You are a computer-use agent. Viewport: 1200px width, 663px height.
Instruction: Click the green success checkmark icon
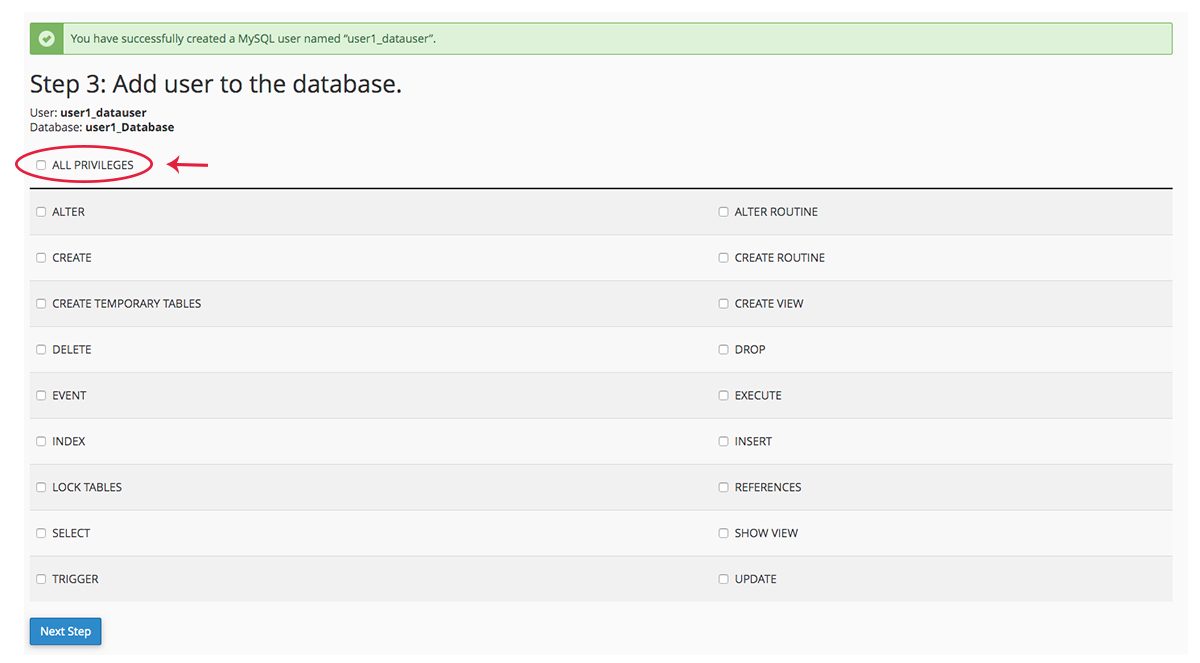[46, 39]
